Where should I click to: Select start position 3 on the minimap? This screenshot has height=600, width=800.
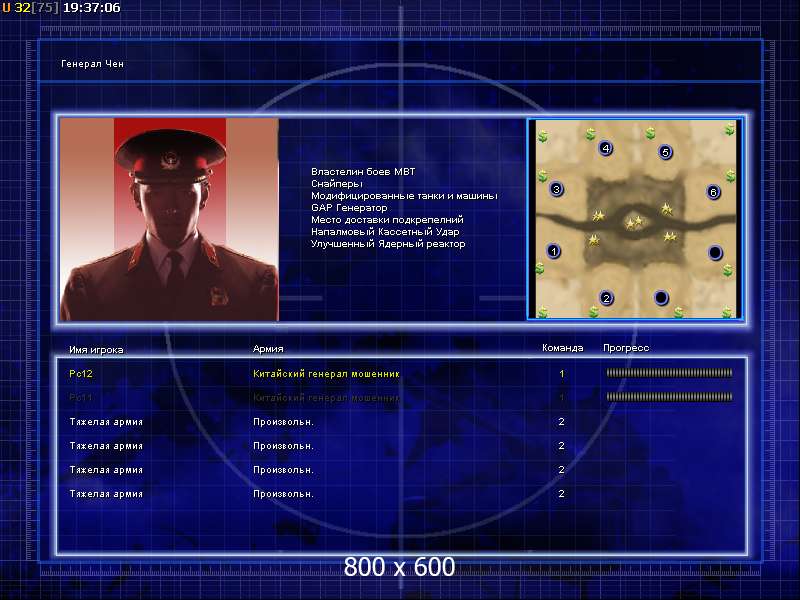pyautogui.click(x=556, y=189)
